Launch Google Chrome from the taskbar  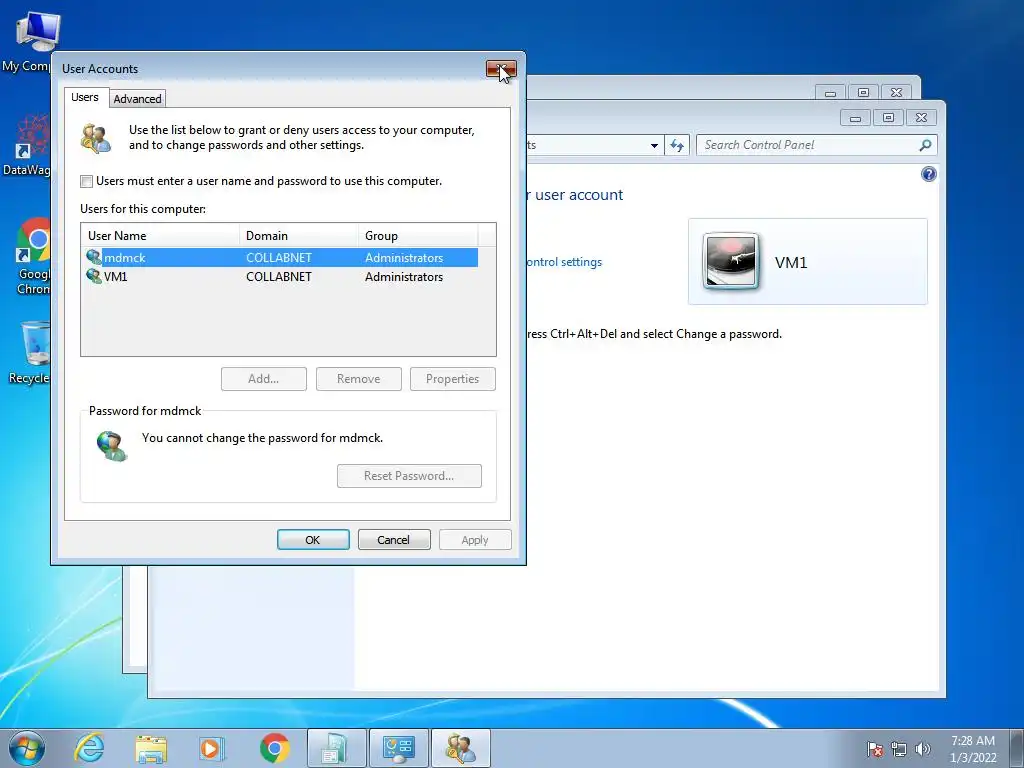[x=274, y=748]
